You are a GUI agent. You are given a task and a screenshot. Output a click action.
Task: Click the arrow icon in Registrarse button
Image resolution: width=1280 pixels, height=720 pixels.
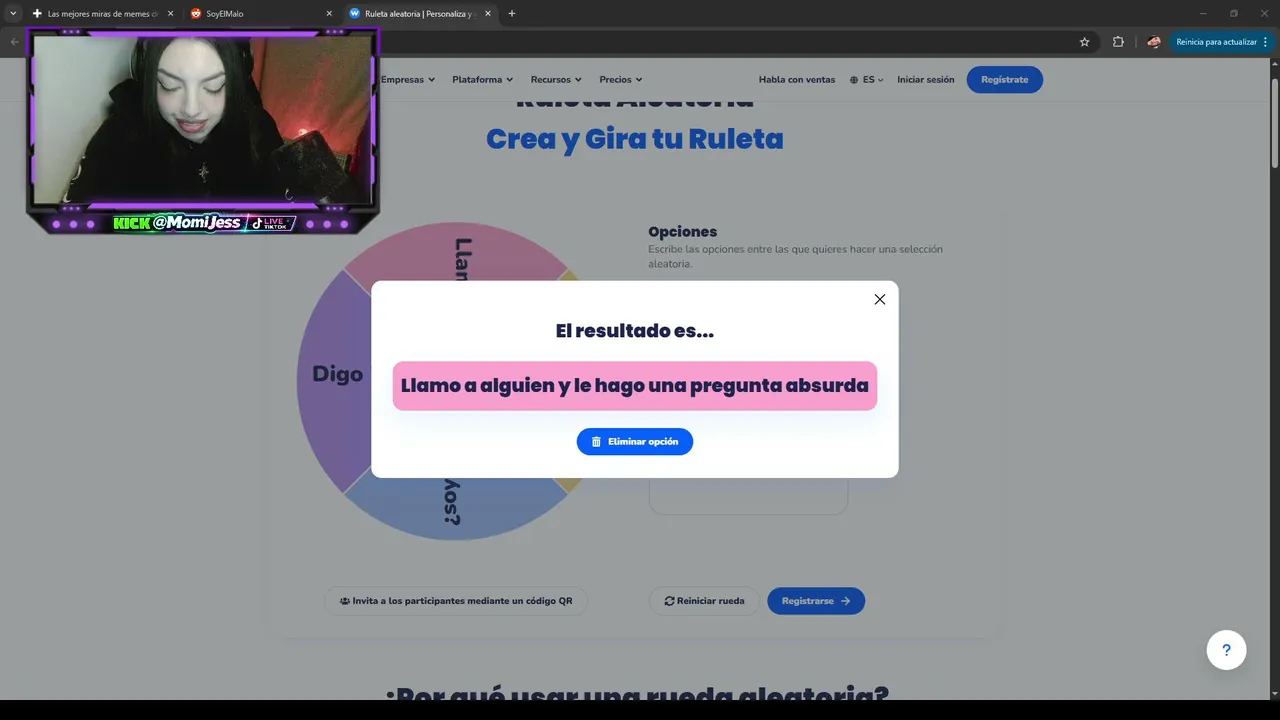click(845, 601)
